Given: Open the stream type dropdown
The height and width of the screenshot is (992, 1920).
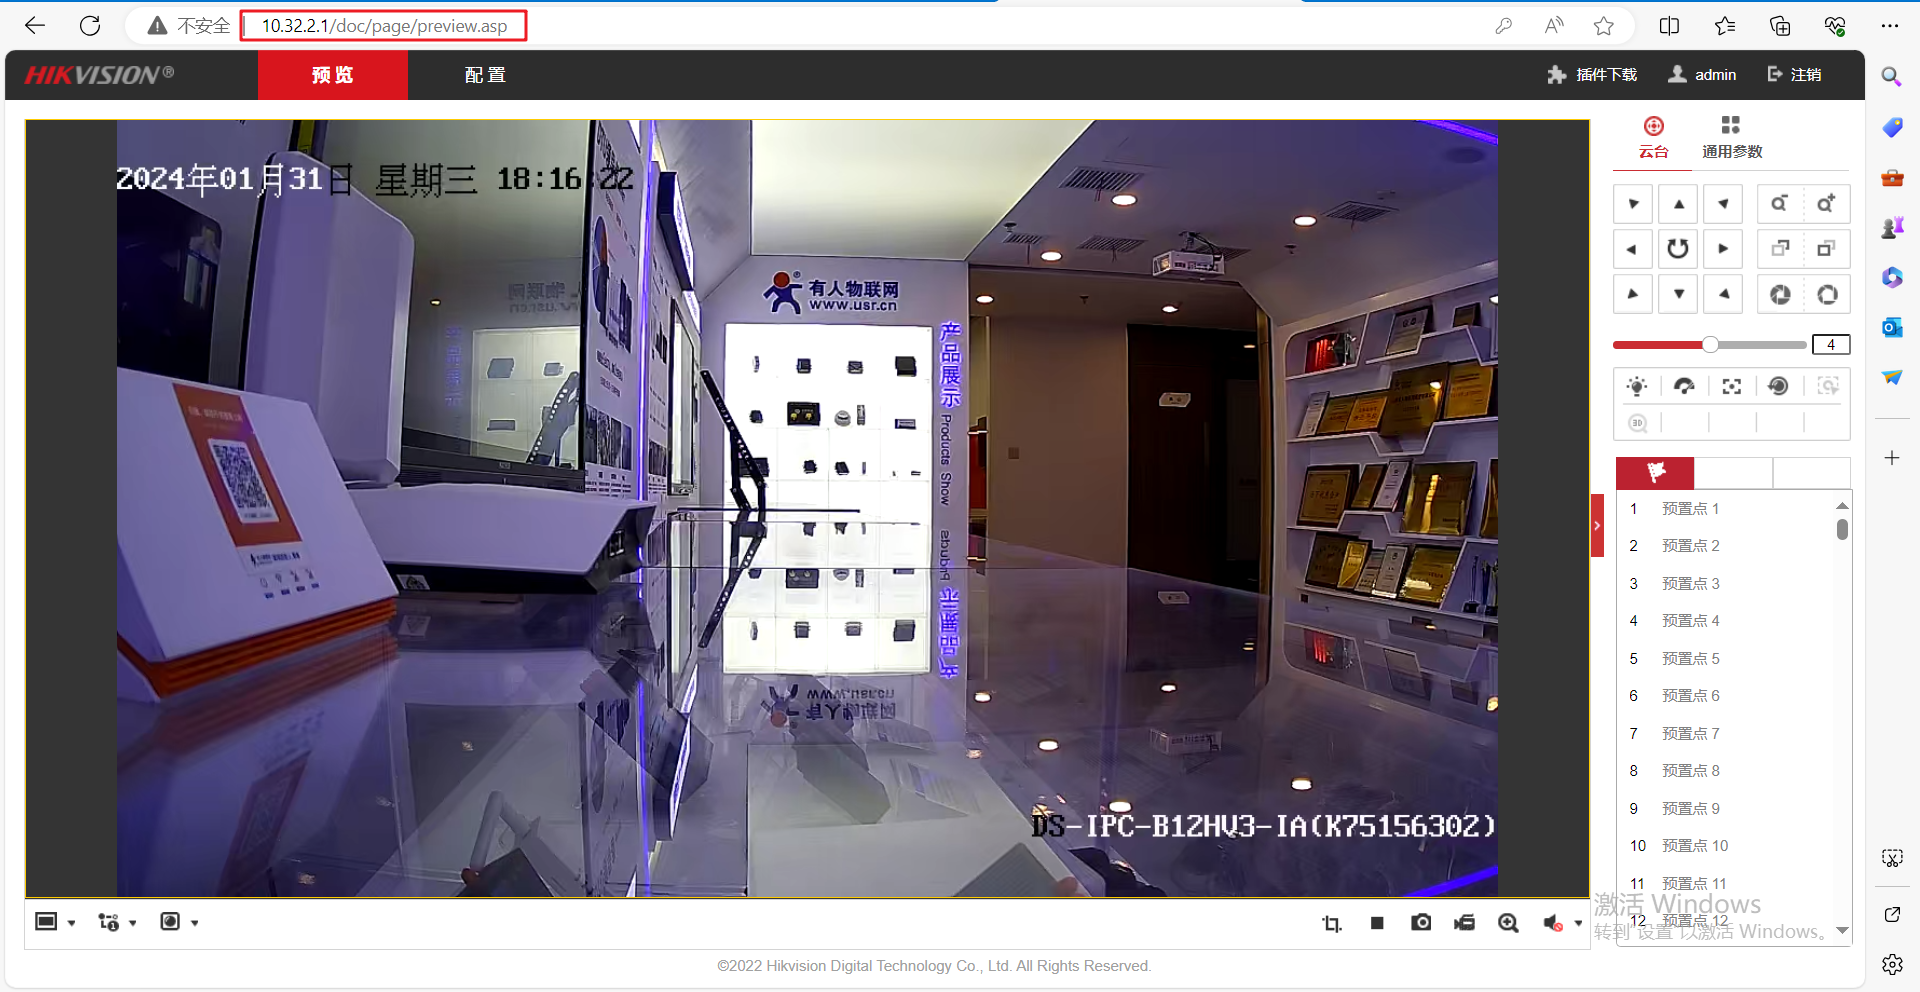Looking at the screenshot, I should point(117,922).
